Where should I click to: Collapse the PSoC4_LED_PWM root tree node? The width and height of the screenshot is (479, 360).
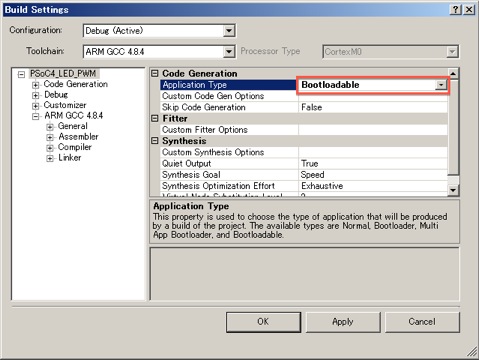click(x=21, y=74)
